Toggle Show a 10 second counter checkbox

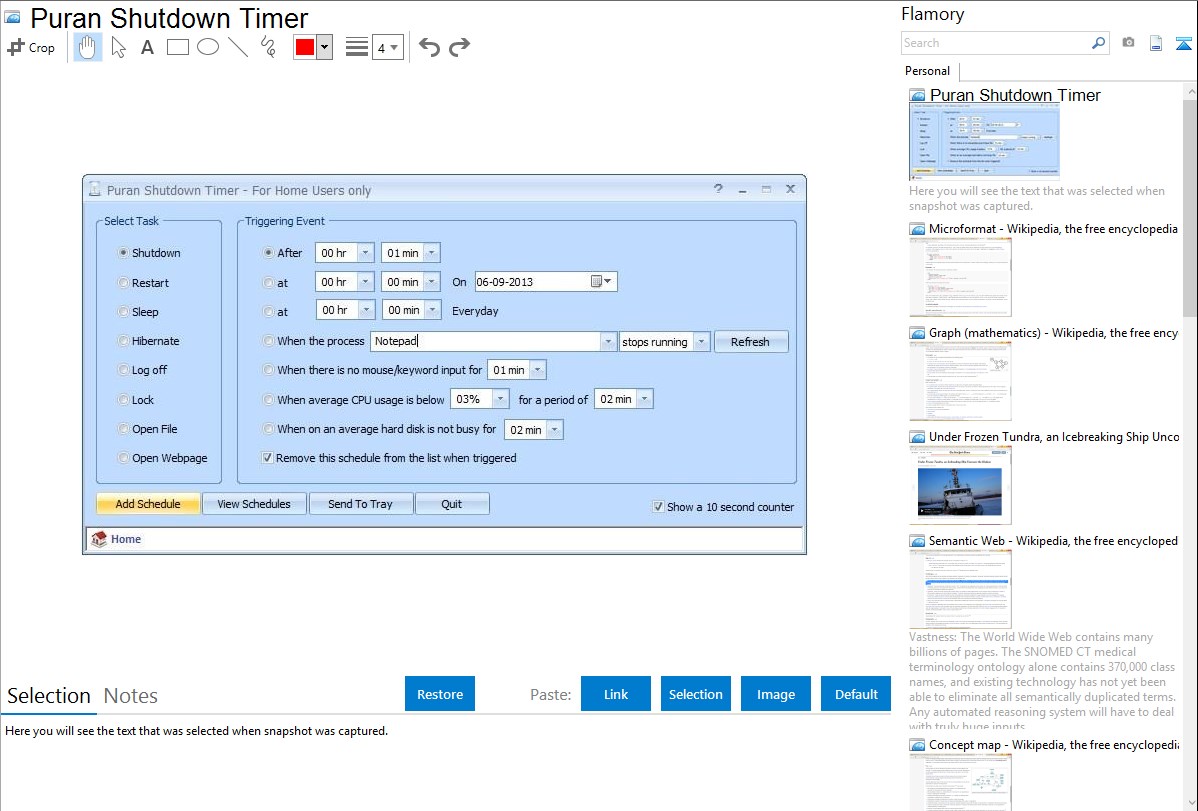coord(658,507)
